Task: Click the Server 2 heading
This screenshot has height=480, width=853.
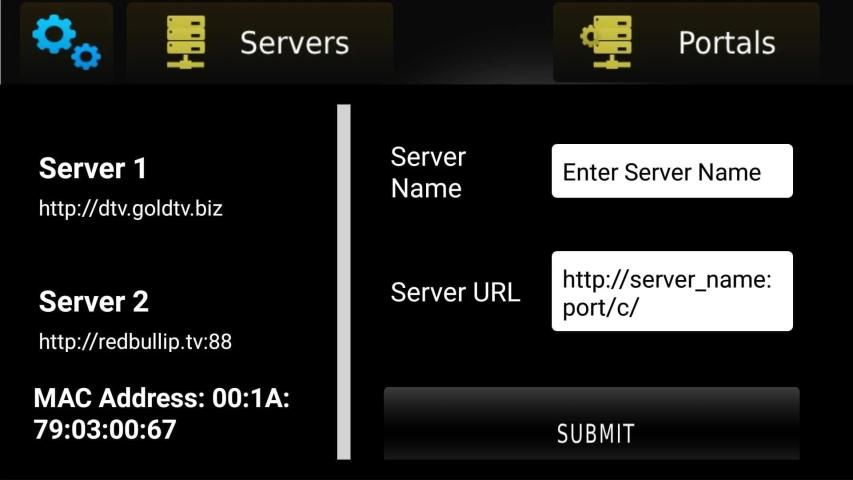Action: [94, 301]
